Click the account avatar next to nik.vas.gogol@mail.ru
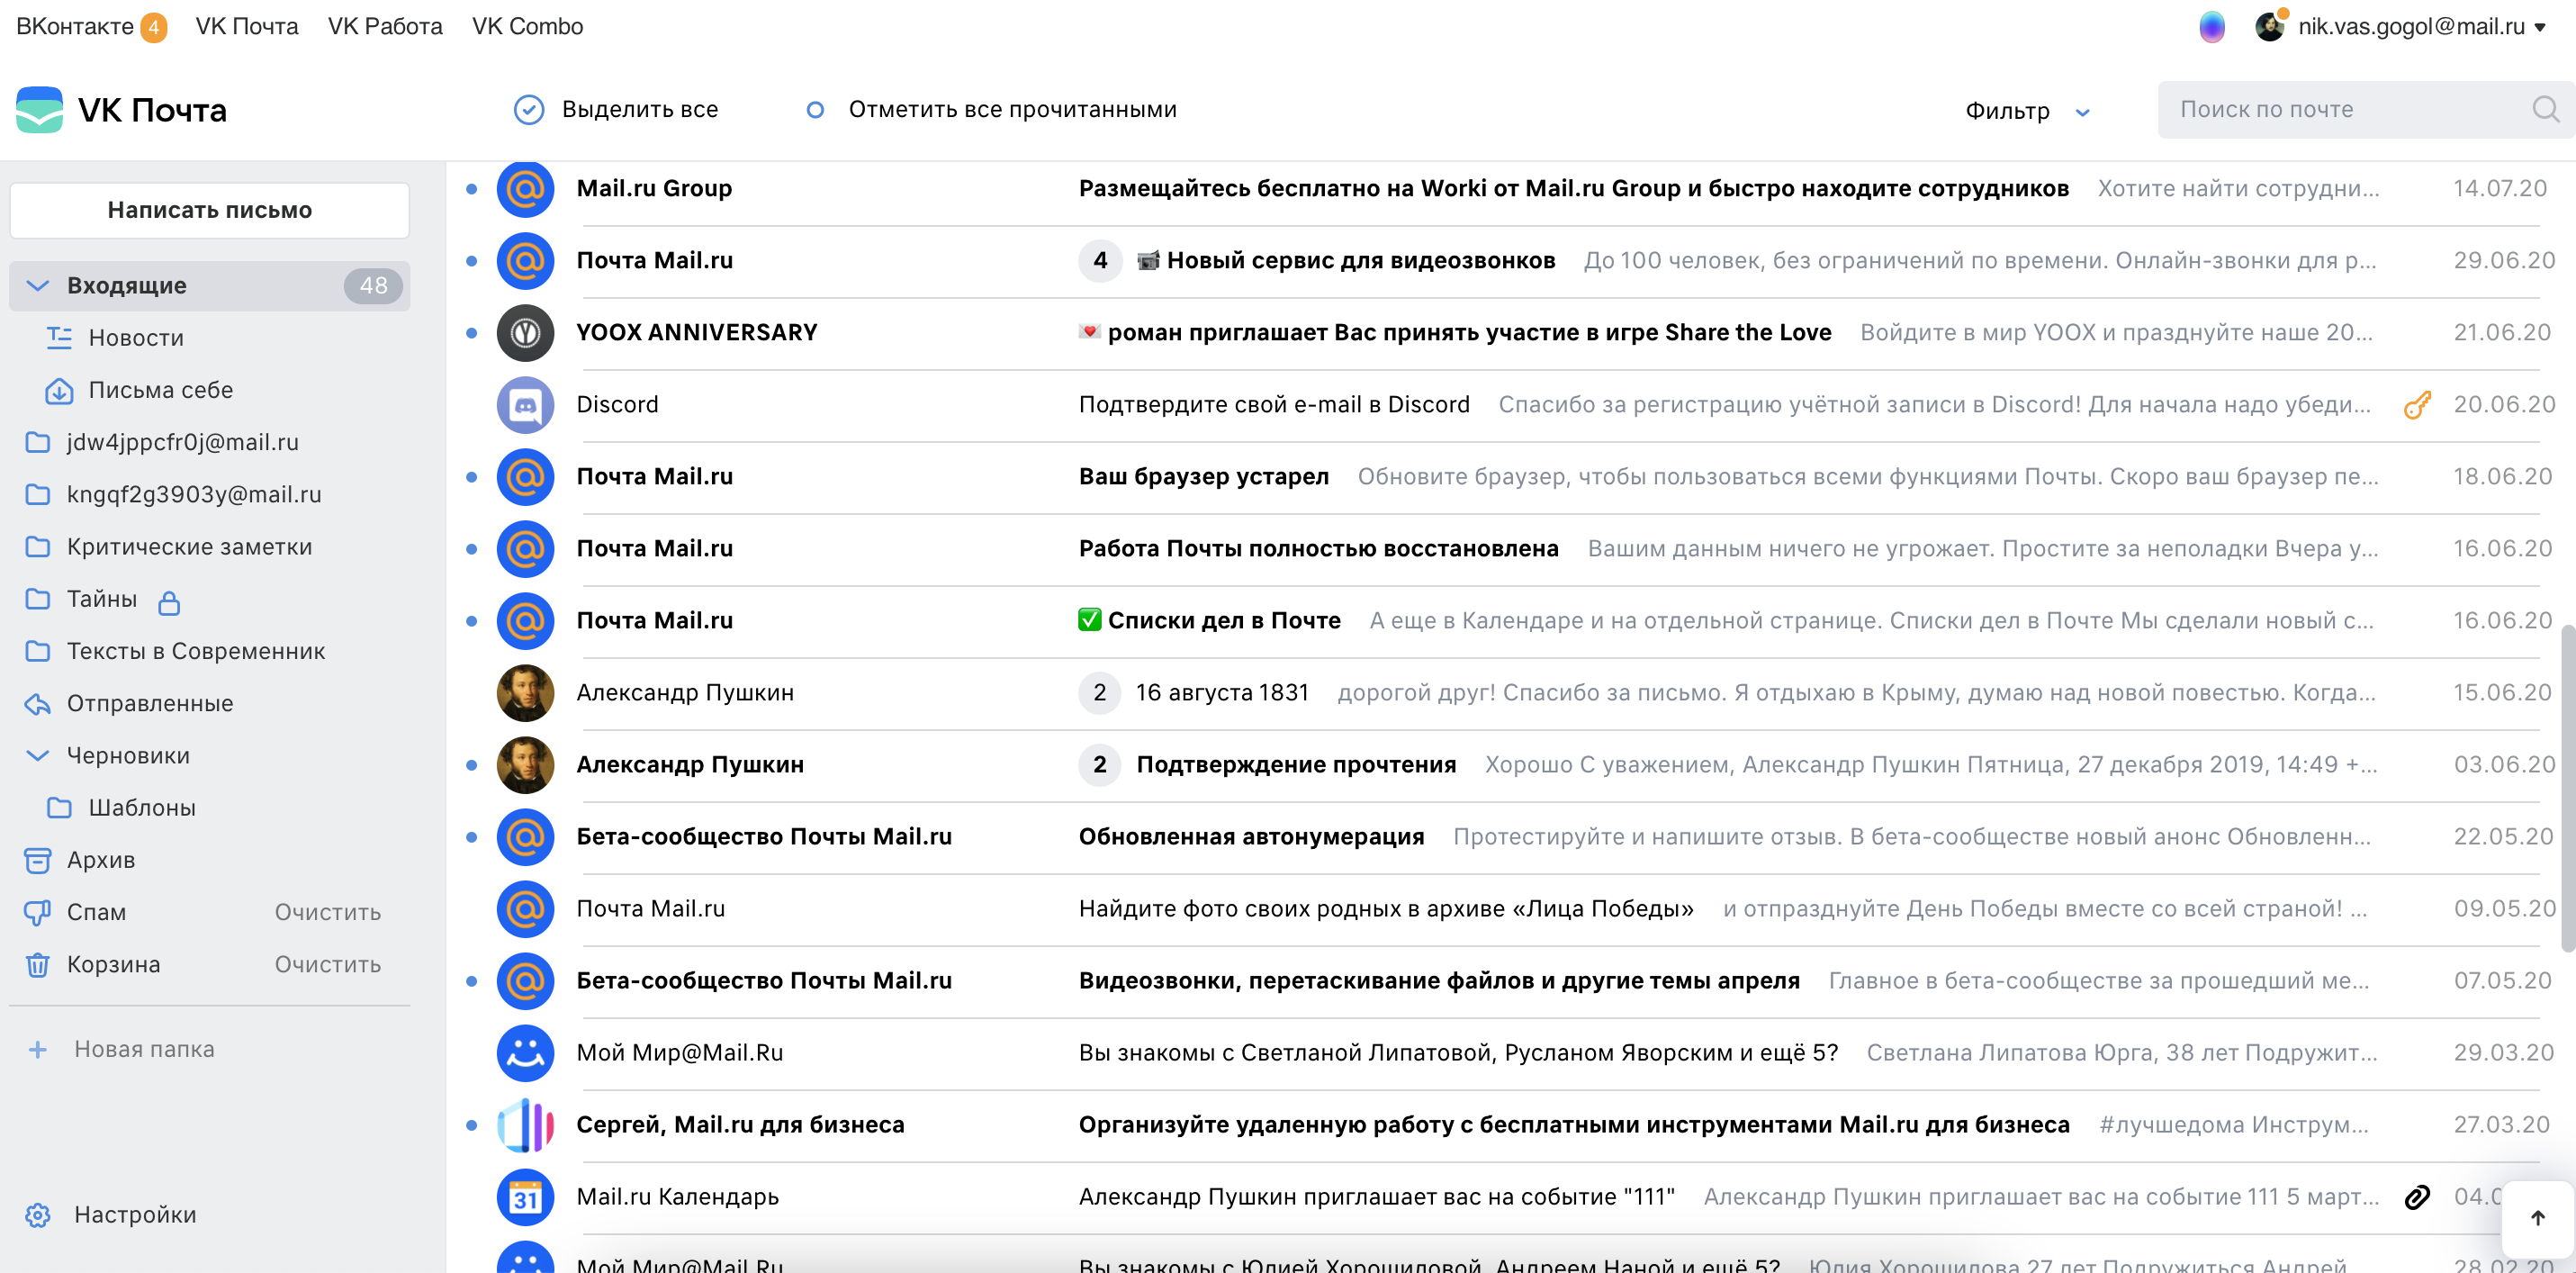This screenshot has height=1273, width=2576. (2270, 26)
